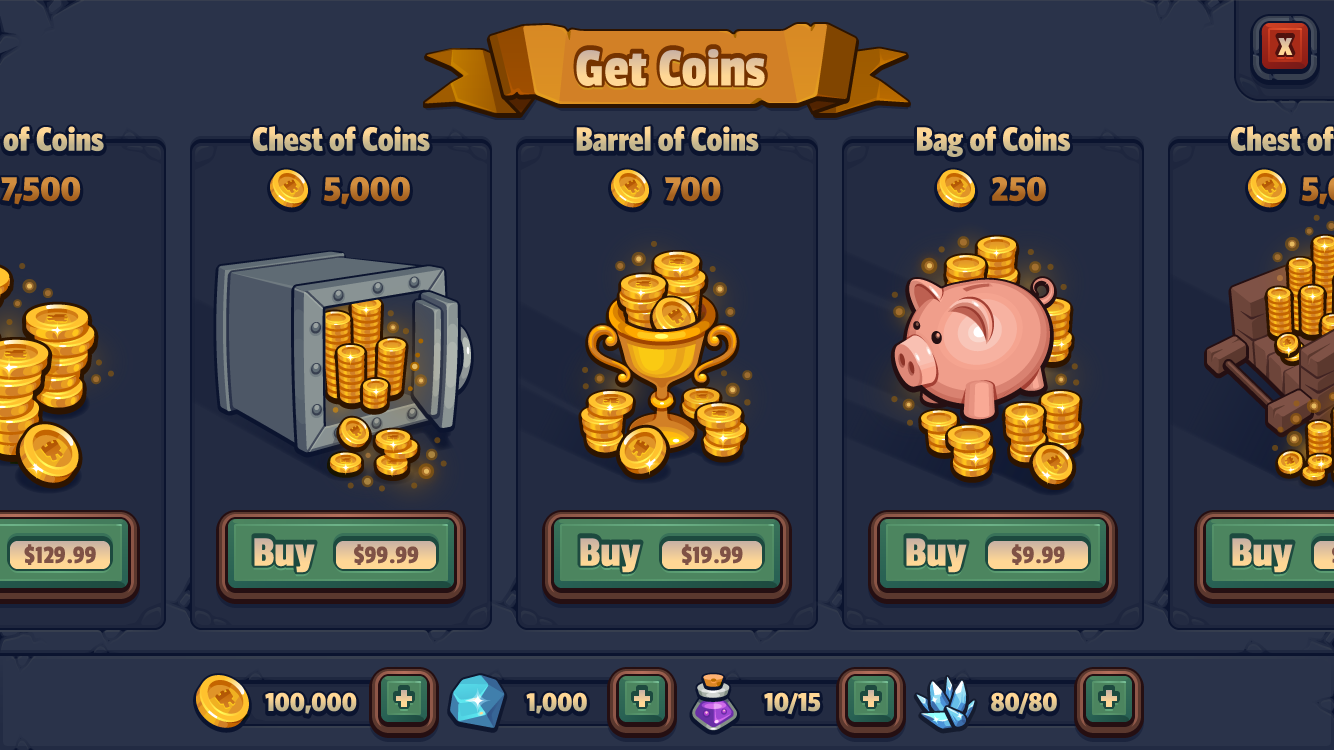Click the blue gem currency icon
The width and height of the screenshot is (1334, 750).
coord(477,701)
